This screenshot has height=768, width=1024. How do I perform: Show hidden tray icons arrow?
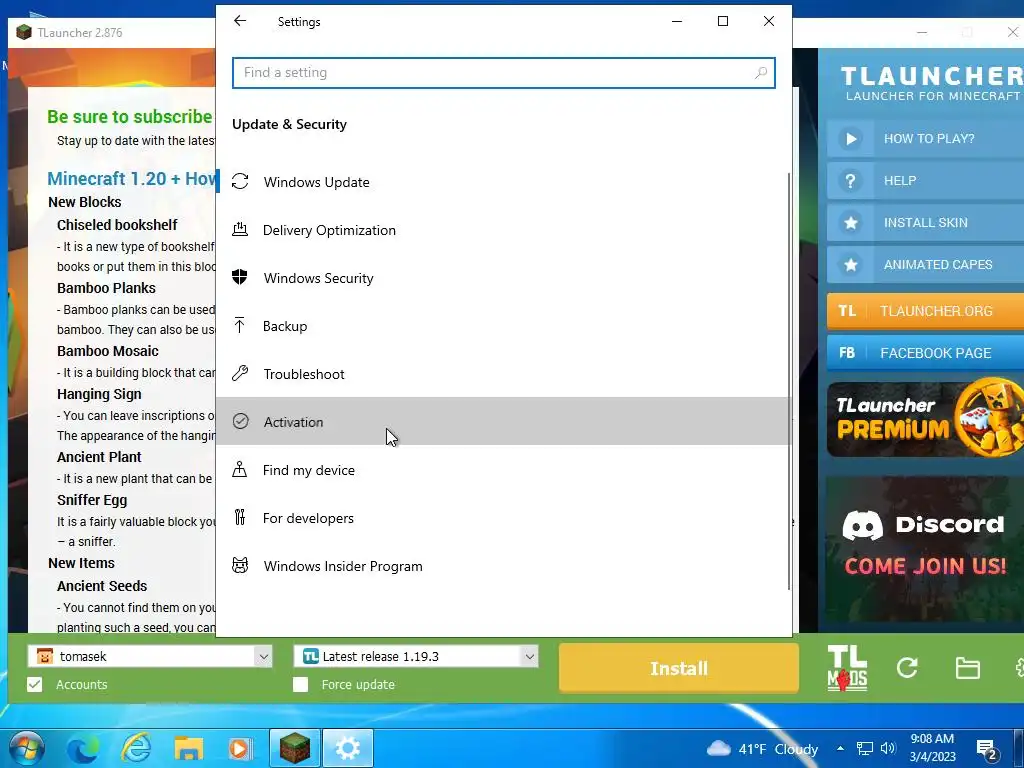pos(840,748)
